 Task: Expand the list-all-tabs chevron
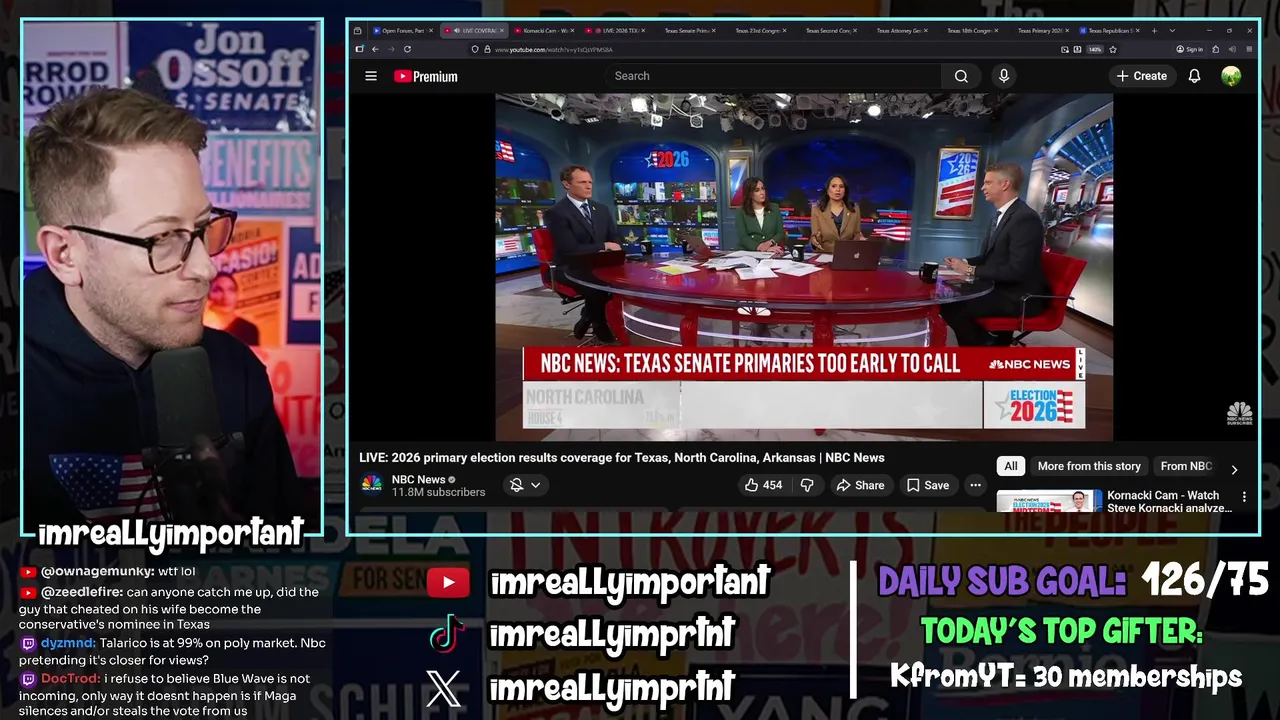1171,31
